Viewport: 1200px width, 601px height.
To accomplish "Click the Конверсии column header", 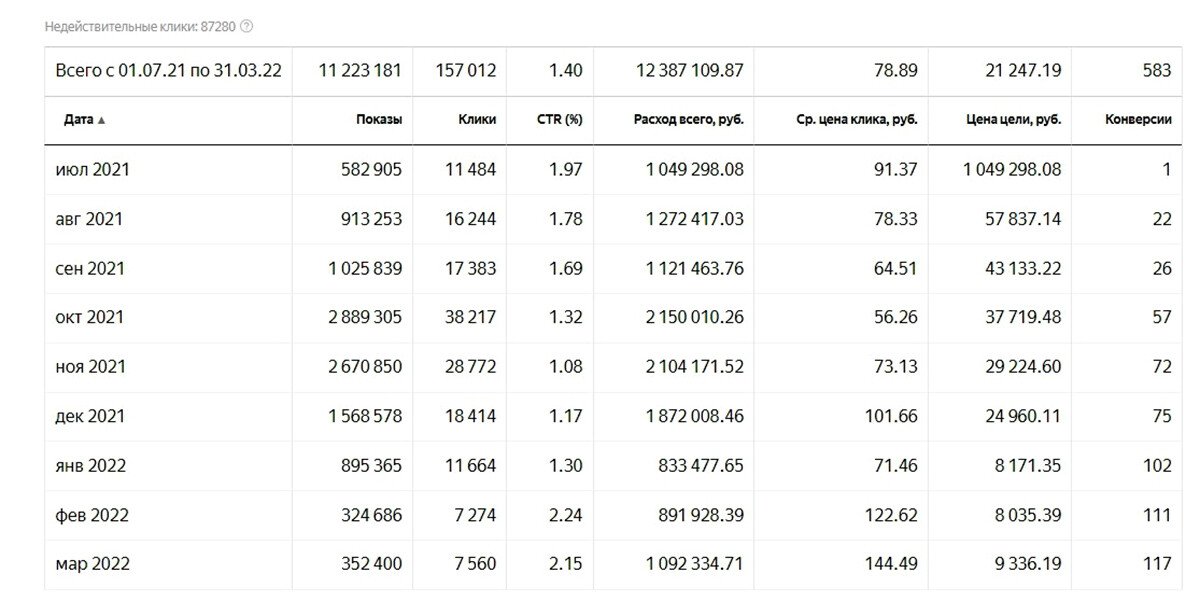I will click(x=1138, y=120).
